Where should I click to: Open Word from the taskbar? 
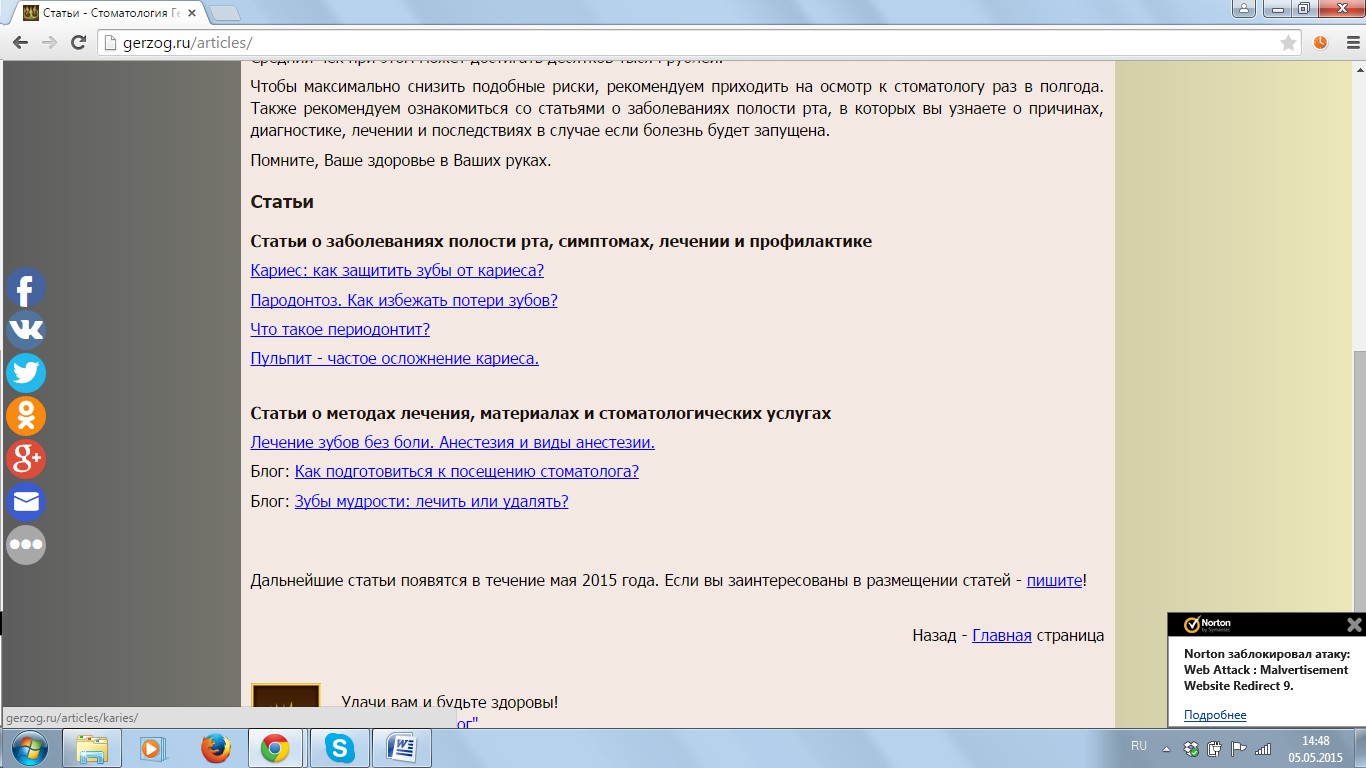point(401,748)
